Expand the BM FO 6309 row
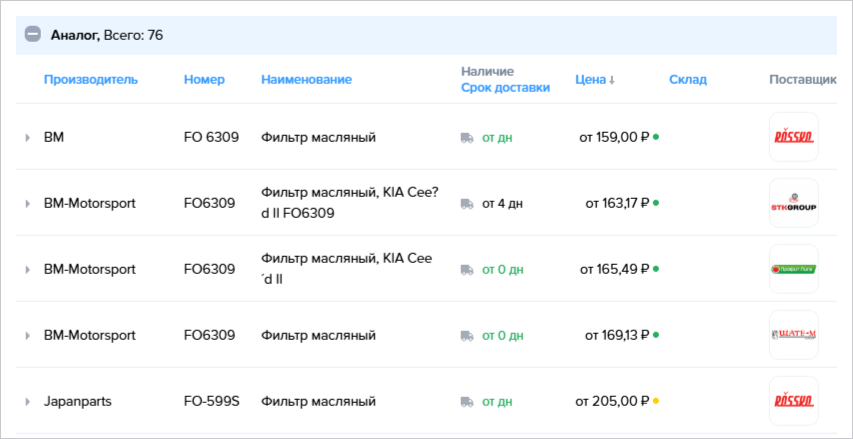Screen dimensions: 853x439 (x=28, y=138)
